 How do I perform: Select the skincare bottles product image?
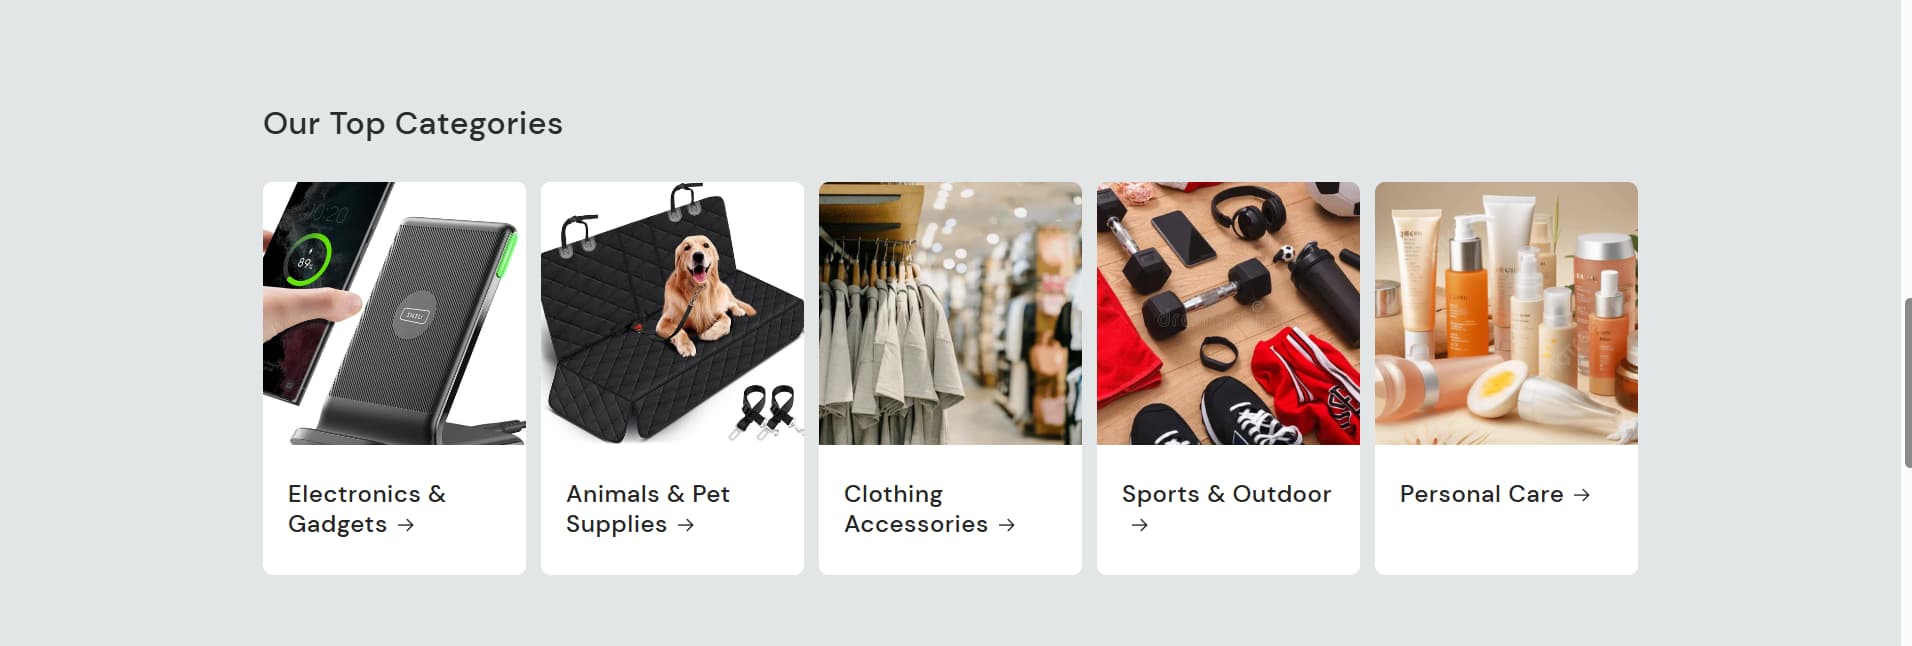pyautogui.click(x=1506, y=313)
